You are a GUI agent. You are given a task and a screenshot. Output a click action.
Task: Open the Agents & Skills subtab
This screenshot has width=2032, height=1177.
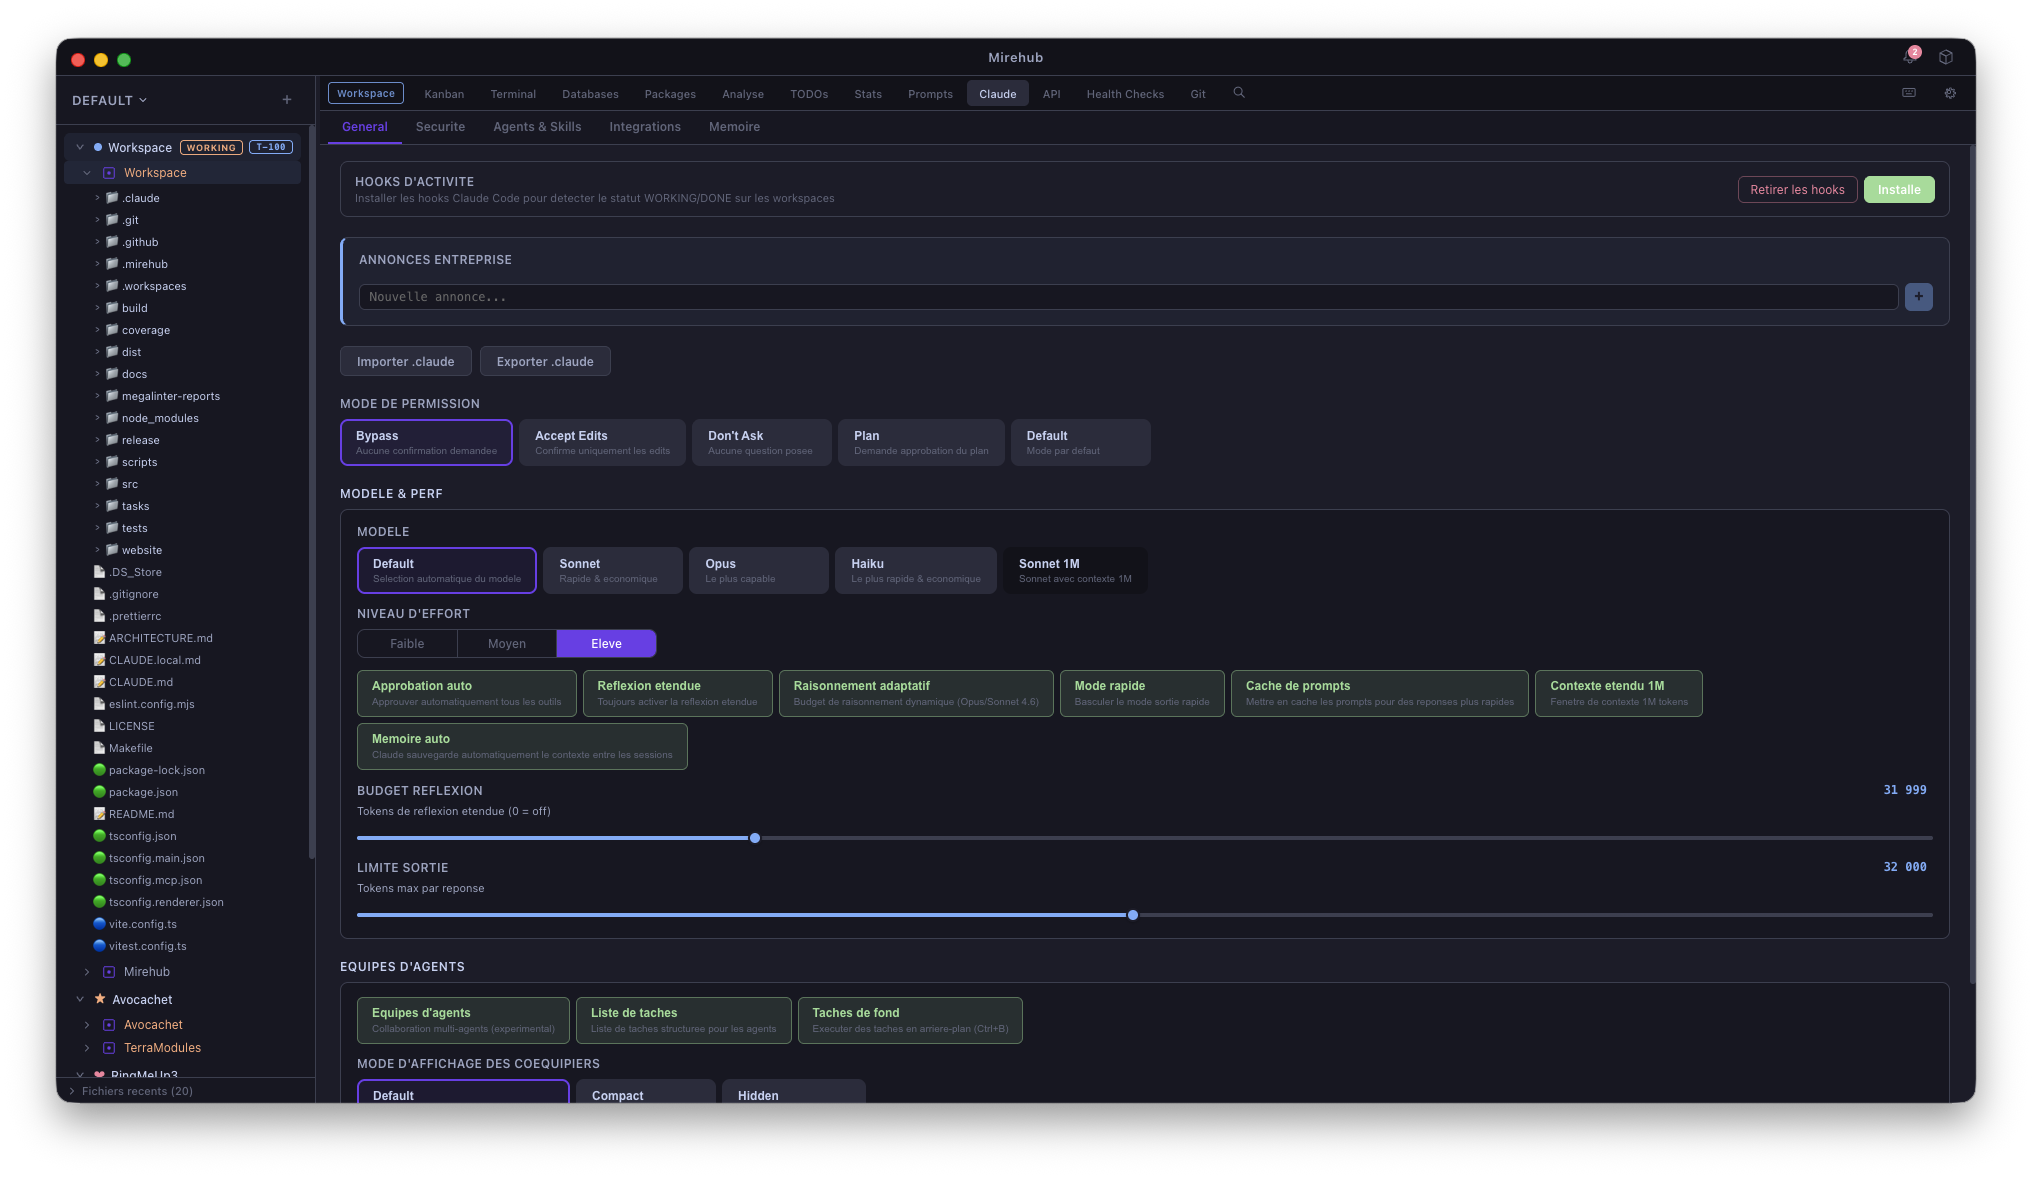tap(537, 127)
